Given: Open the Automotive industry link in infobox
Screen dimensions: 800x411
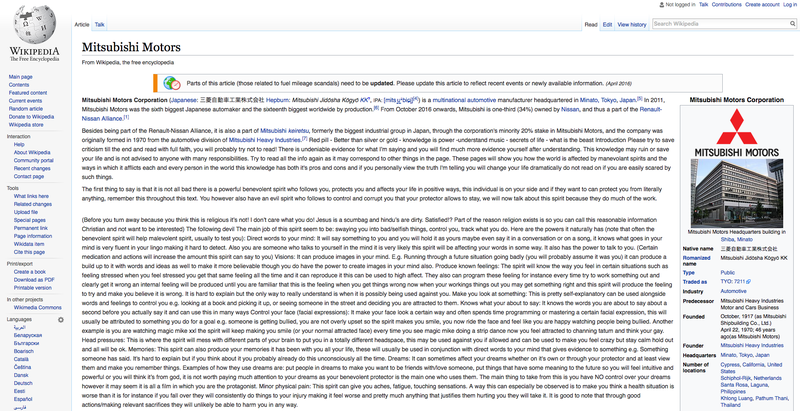Looking at the screenshot, I should tap(733, 291).
